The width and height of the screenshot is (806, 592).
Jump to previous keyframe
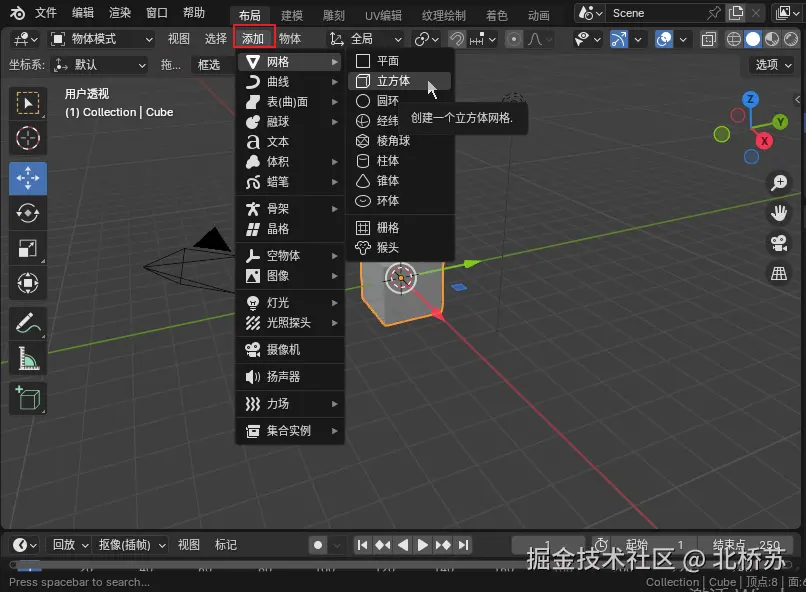click(x=382, y=545)
